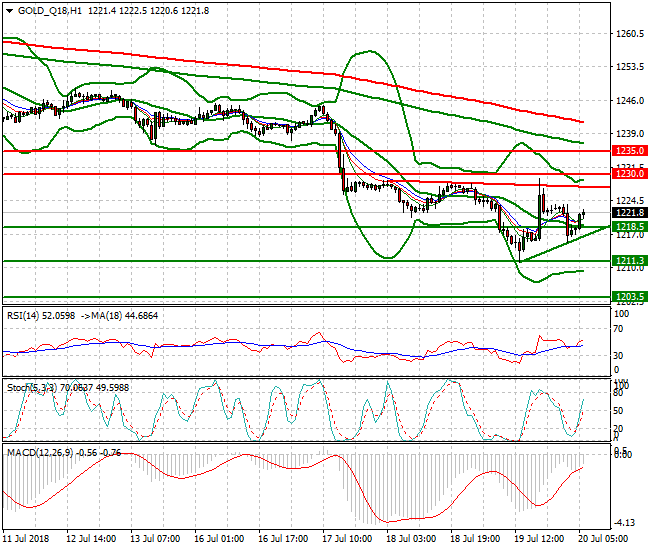Viewport: 650px width, 550px height.
Task: Select the 18 Jul 03:00 time axis marker
Action: point(411,539)
